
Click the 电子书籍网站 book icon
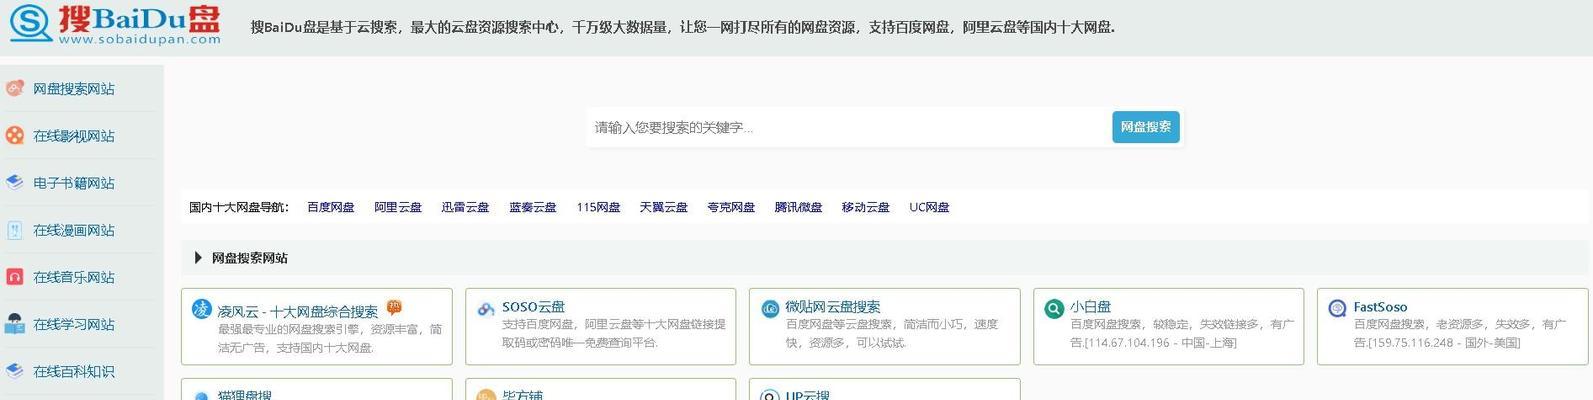click(x=15, y=183)
